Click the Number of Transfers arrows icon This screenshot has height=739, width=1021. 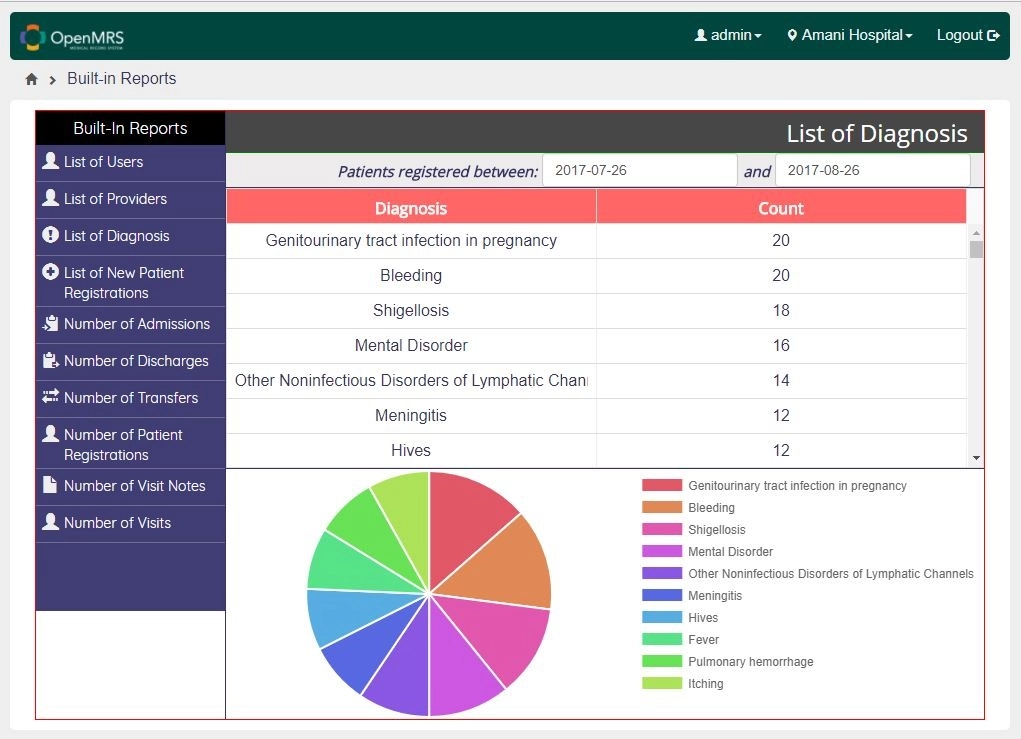[x=52, y=396]
